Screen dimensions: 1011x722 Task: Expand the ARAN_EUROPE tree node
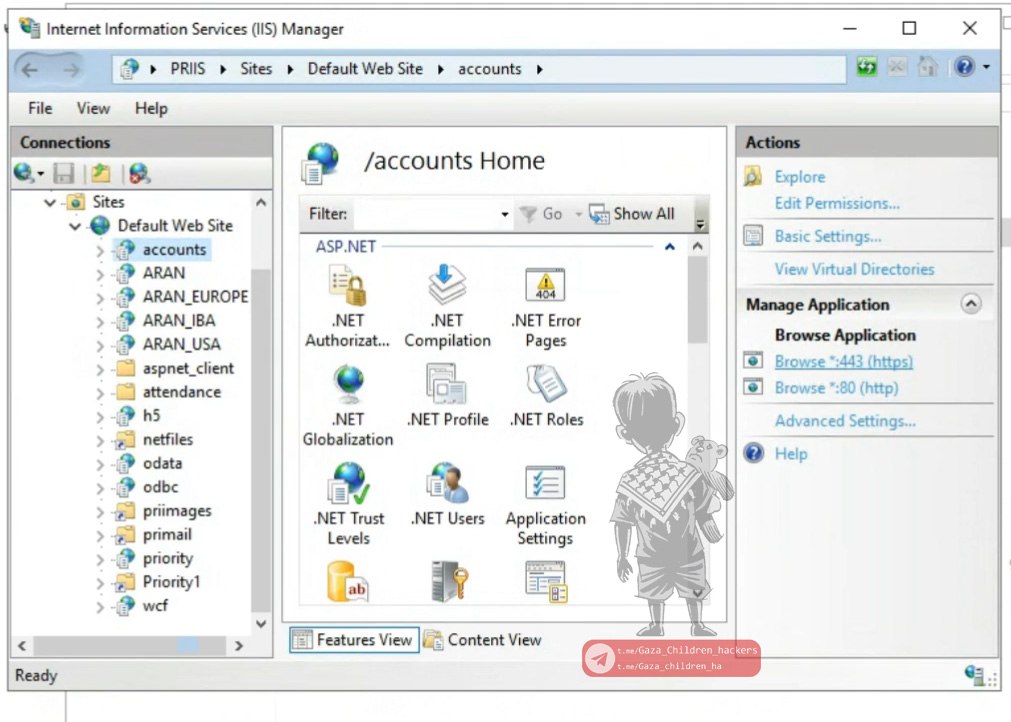[100, 297]
